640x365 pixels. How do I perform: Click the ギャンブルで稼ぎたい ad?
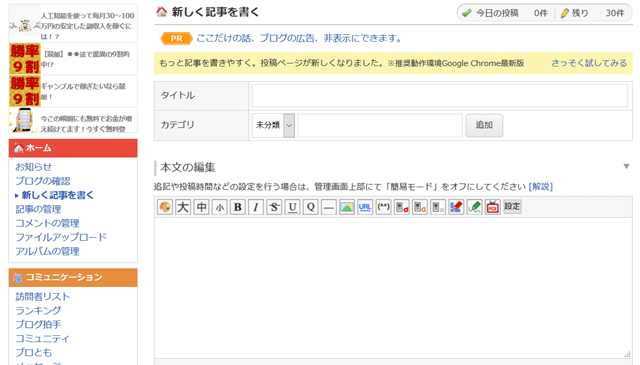tap(73, 91)
